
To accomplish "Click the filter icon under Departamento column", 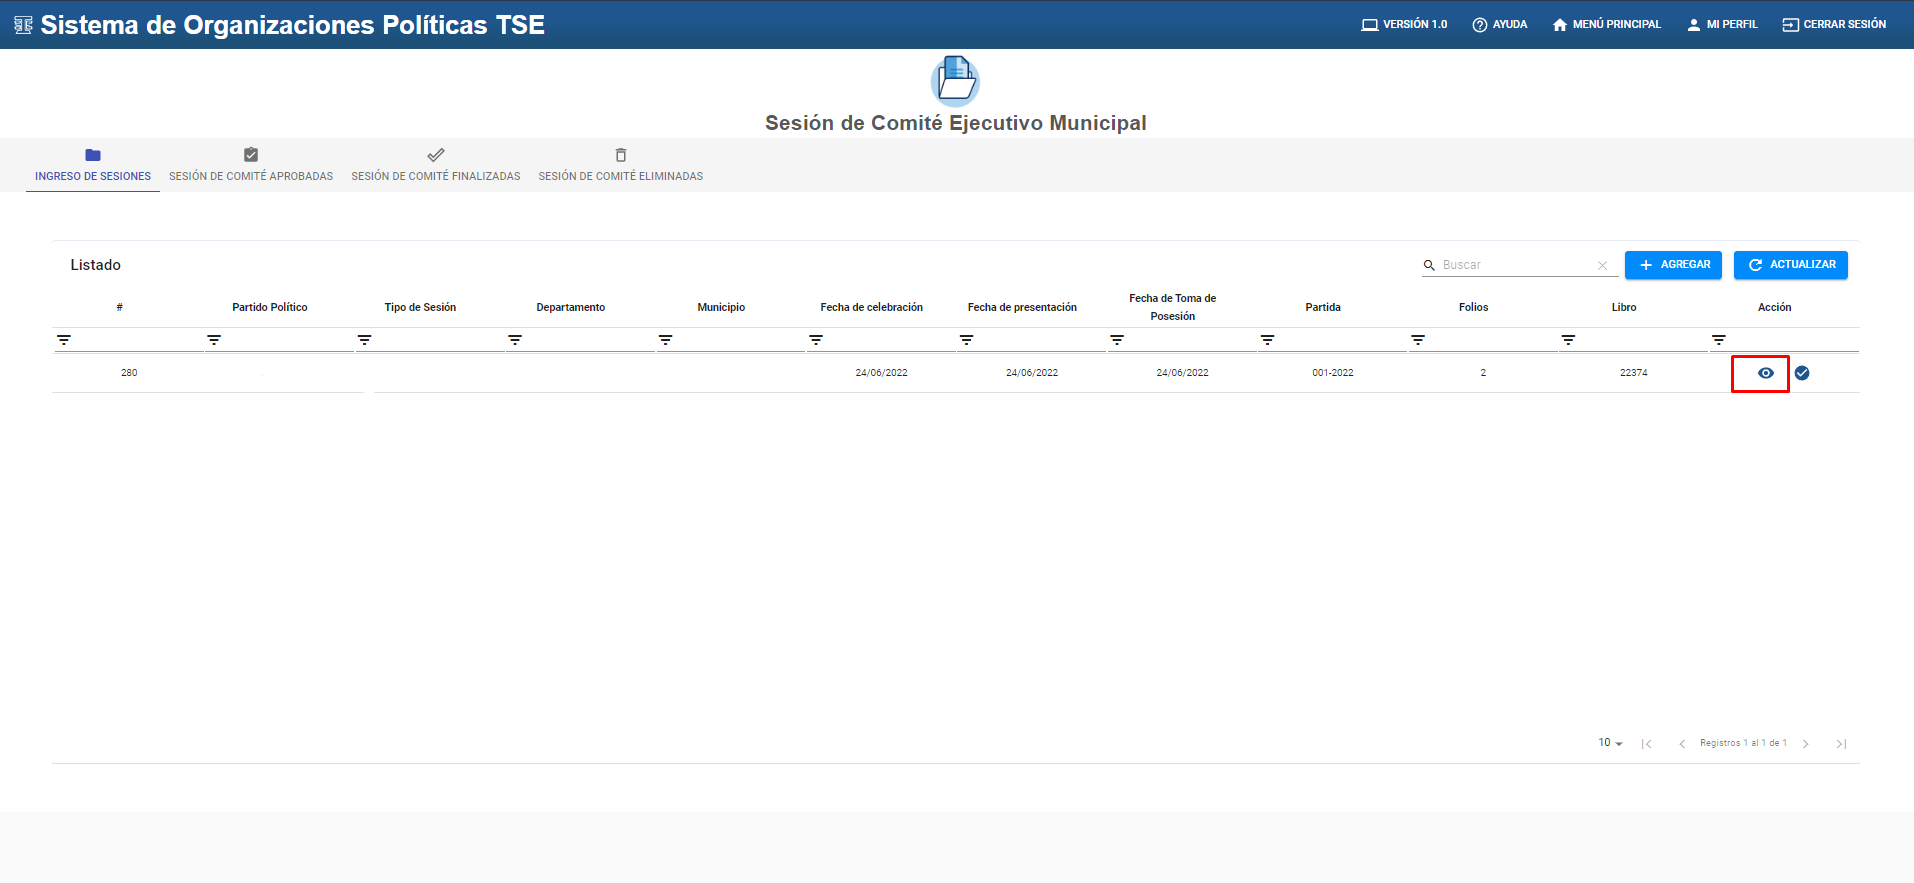I will (x=515, y=340).
